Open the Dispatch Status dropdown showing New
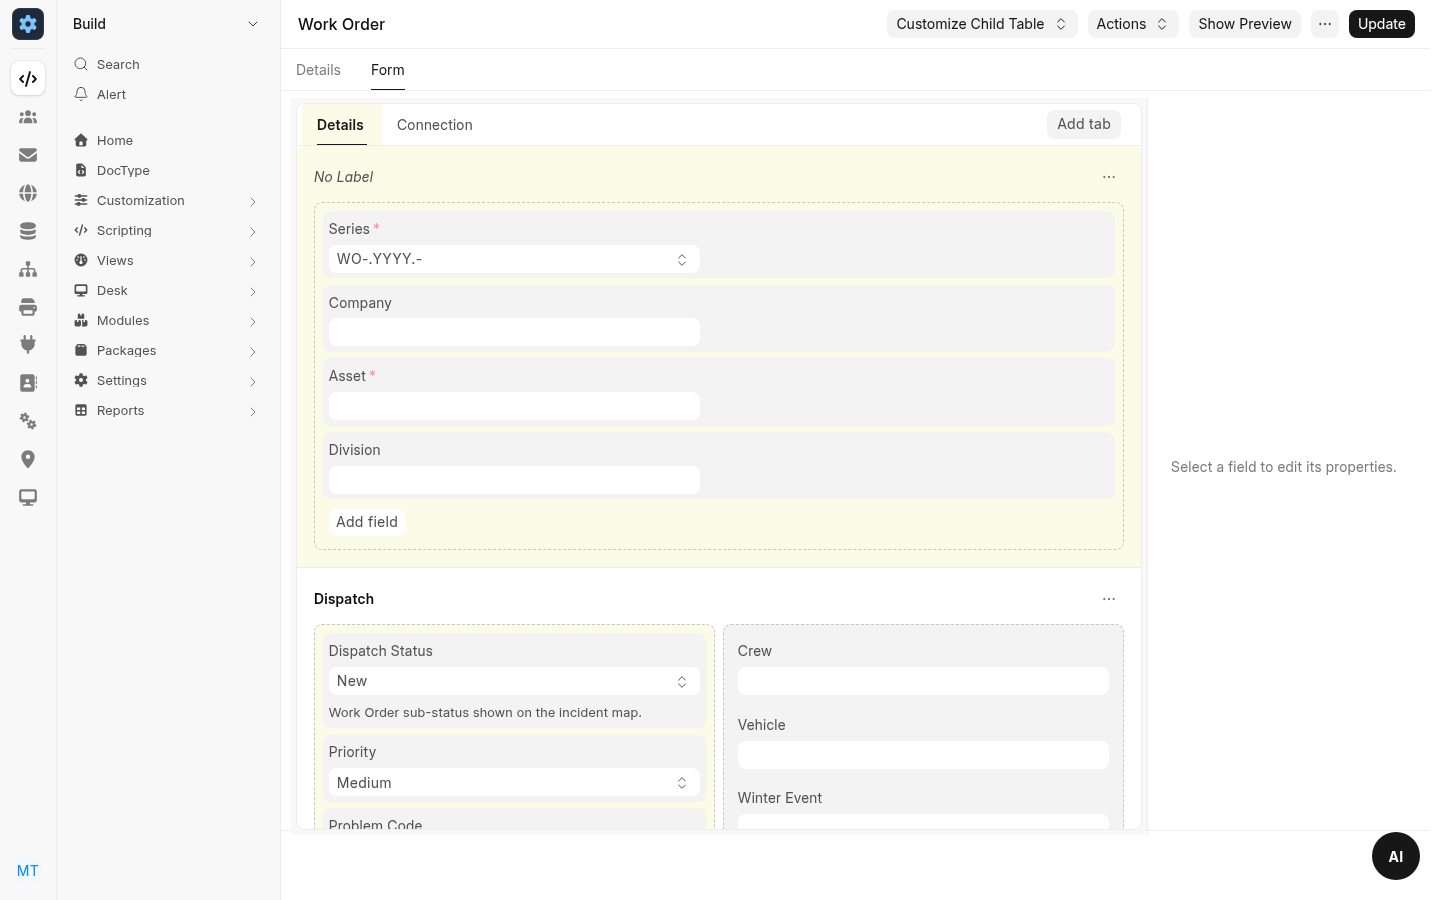Screen dimensions: 1440x900 [x=514, y=681]
